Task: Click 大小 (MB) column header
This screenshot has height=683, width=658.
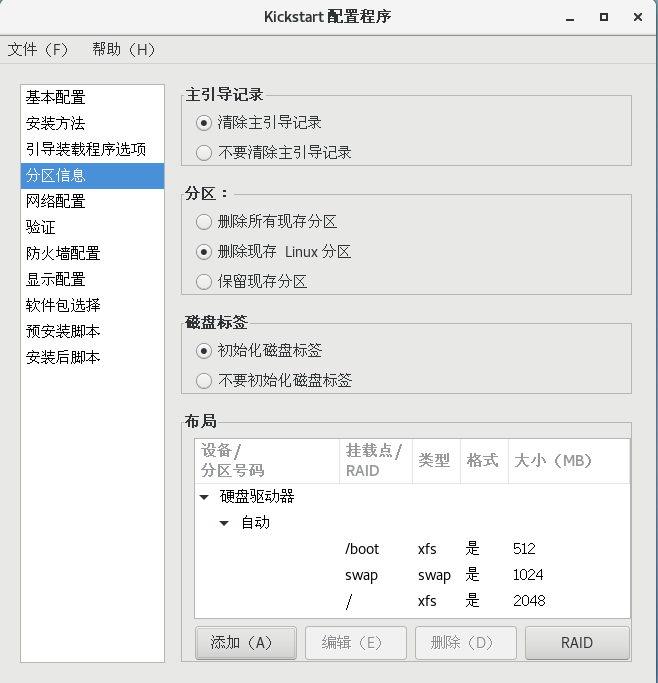Action: [569, 461]
